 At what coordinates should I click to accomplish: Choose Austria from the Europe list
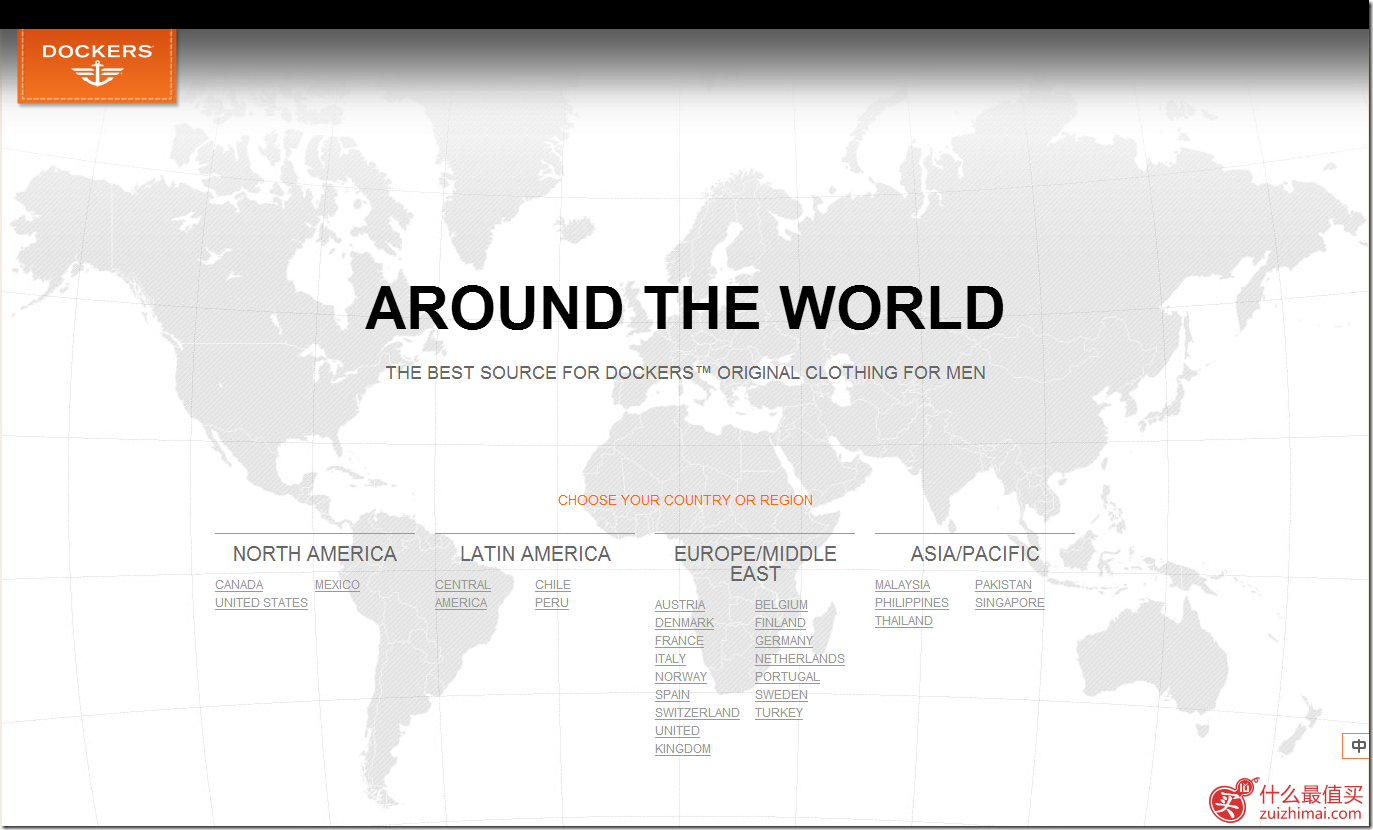[680, 605]
